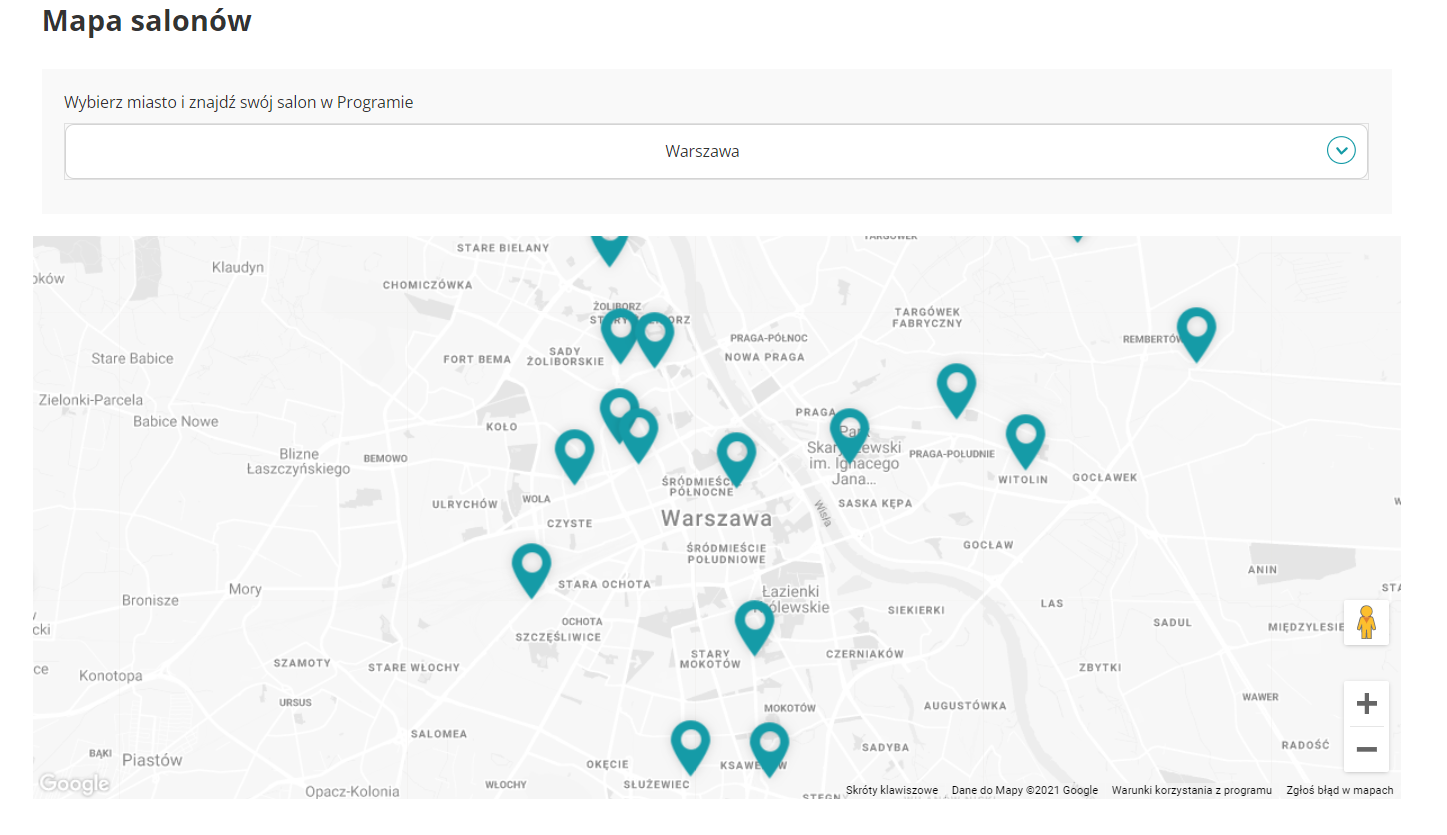Screen dimensions: 1447x835
Task: Select the salon pin east of Praga
Action: [x=956, y=390]
